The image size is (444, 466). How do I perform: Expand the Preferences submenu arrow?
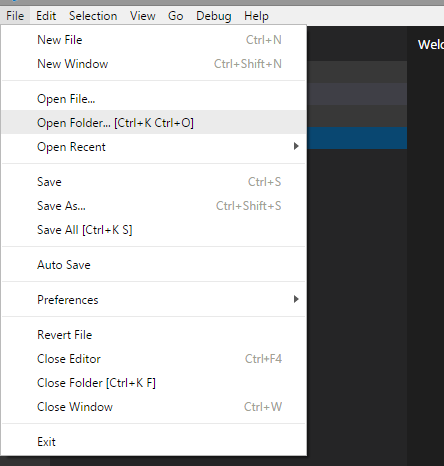[296, 299]
